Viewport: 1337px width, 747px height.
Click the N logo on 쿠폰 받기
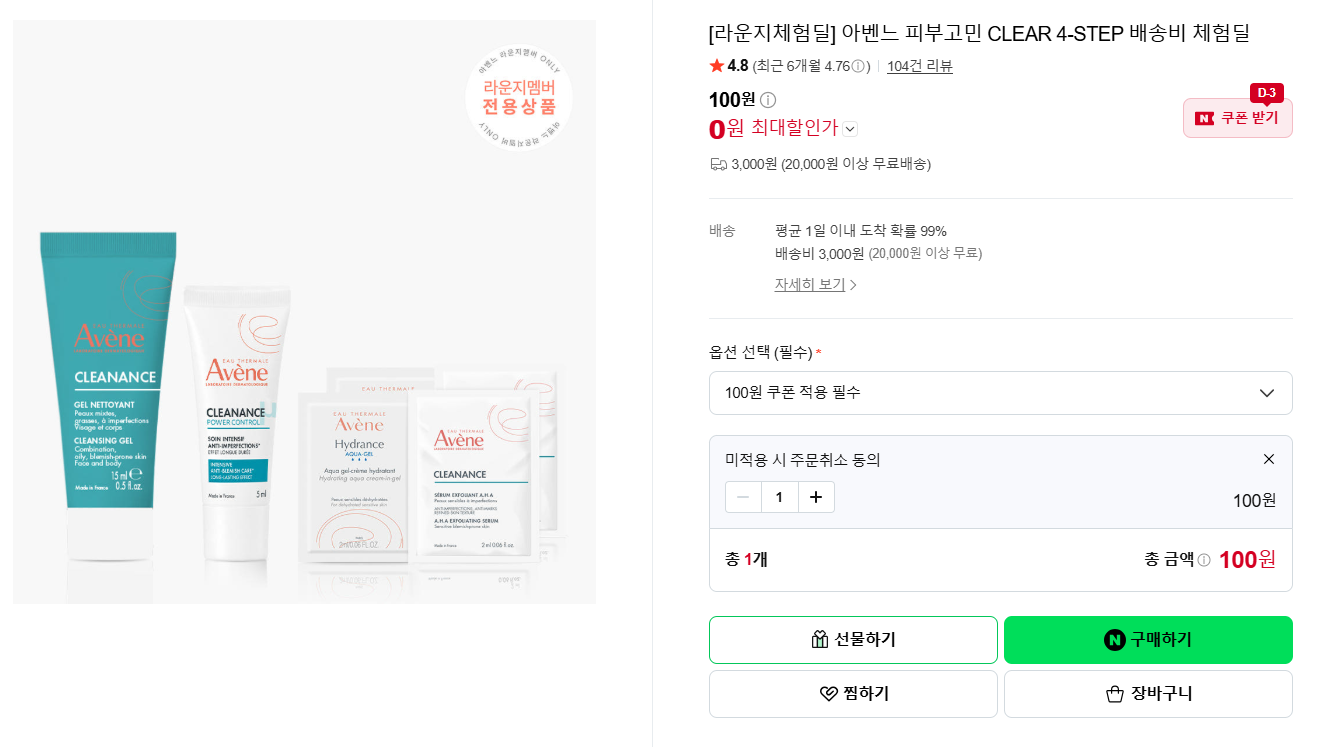pos(1205,118)
